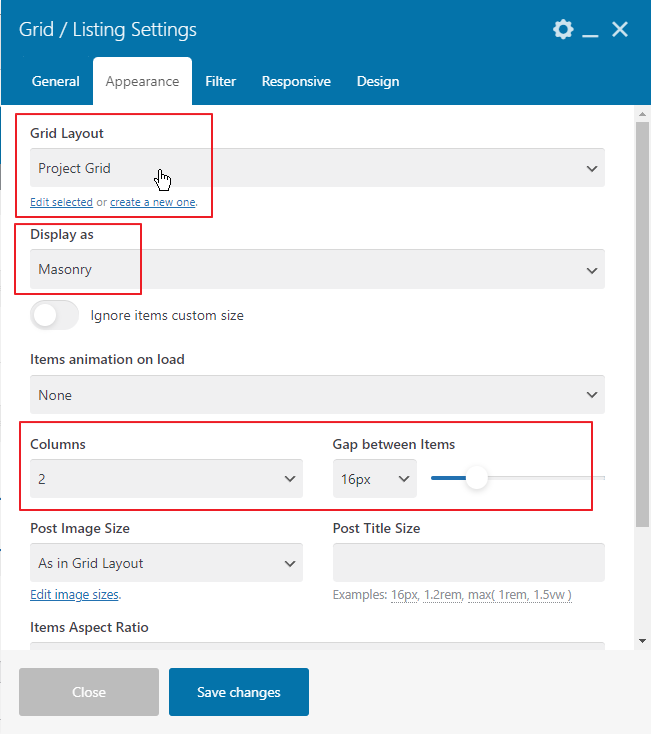The image size is (651, 734).
Task: Open Post Image Size dropdown
Action: pyautogui.click(x=166, y=563)
